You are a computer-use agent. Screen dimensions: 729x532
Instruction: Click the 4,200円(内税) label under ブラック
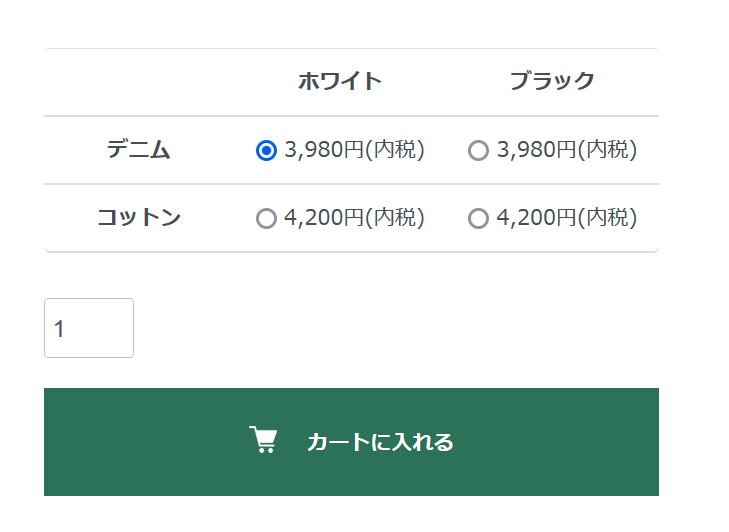(x=566, y=218)
